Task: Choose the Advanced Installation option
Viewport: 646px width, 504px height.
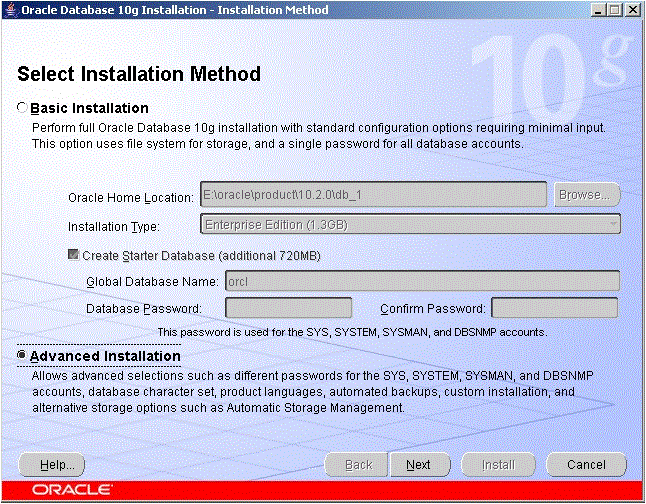Action: (x=23, y=356)
